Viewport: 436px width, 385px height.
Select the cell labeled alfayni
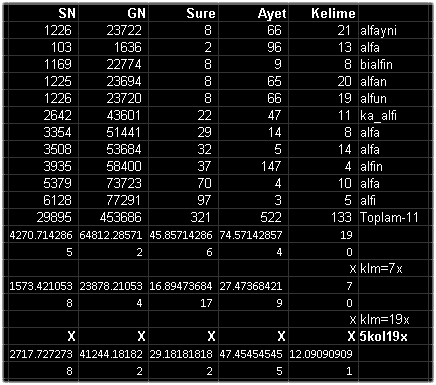coord(393,31)
